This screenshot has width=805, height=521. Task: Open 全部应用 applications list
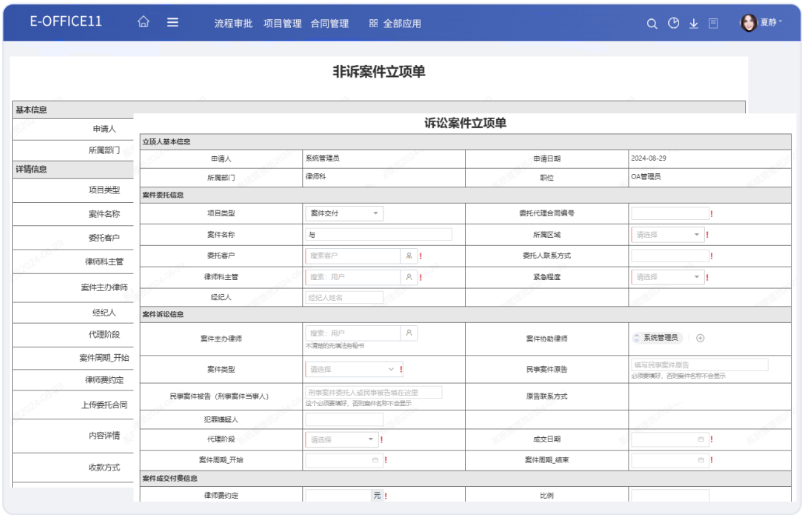pyautogui.click(x=395, y=23)
